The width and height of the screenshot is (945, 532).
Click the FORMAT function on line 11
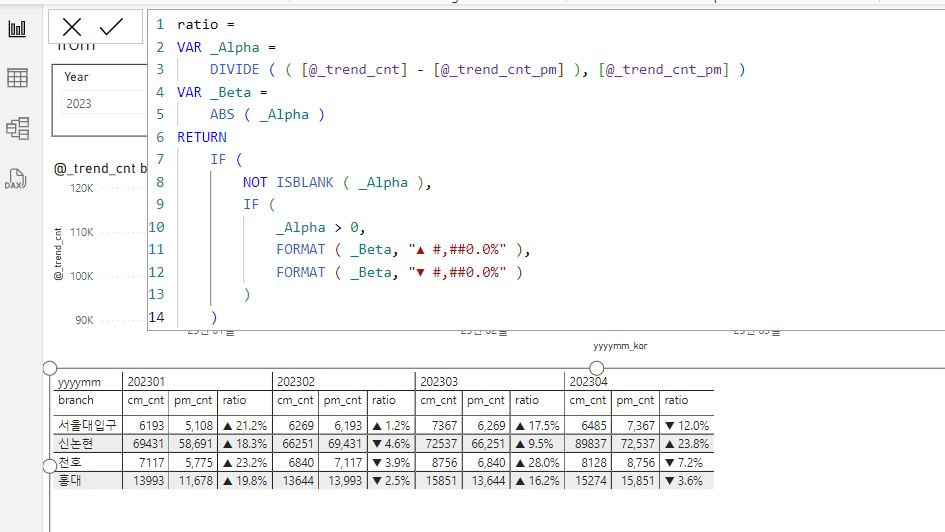pyautogui.click(x=301, y=249)
